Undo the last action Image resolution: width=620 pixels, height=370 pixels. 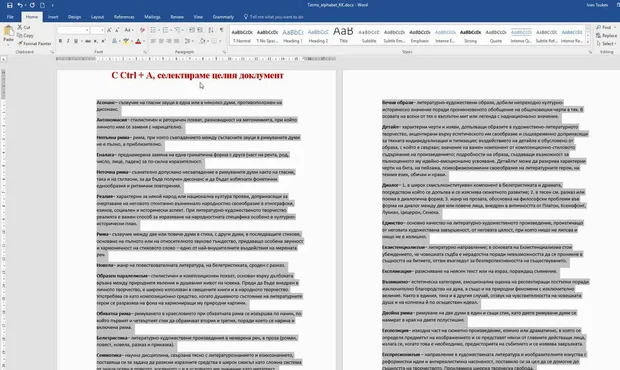20,5
